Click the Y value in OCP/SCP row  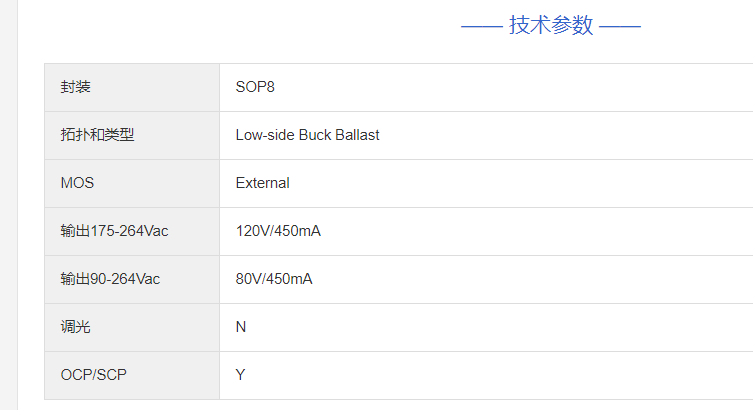pos(241,375)
